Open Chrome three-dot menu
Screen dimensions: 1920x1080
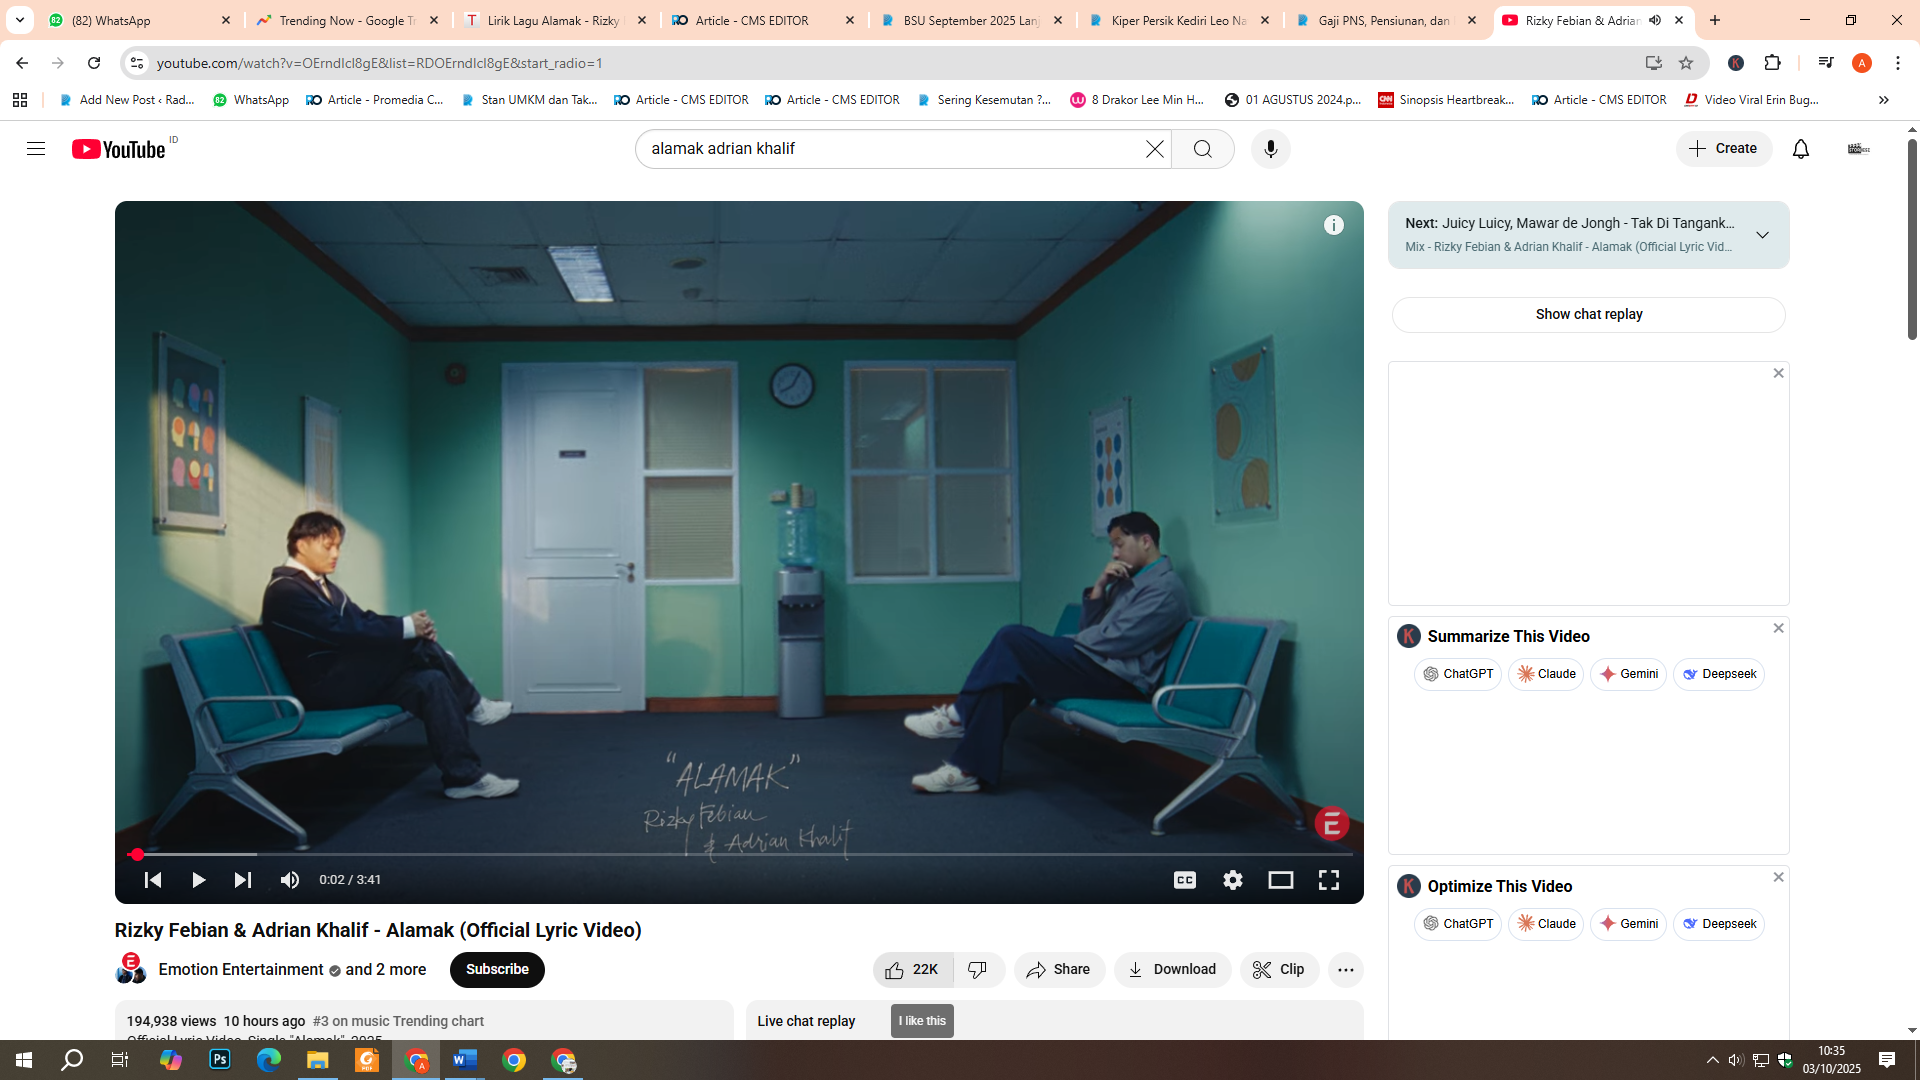pyautogui.click(x=1898, y=63)
